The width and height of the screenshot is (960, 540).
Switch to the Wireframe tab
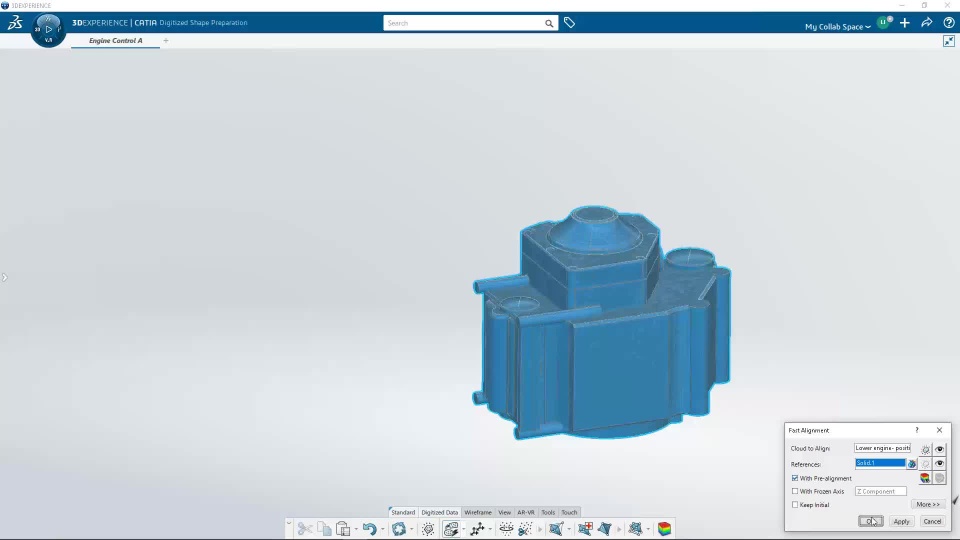pos(478,512)
